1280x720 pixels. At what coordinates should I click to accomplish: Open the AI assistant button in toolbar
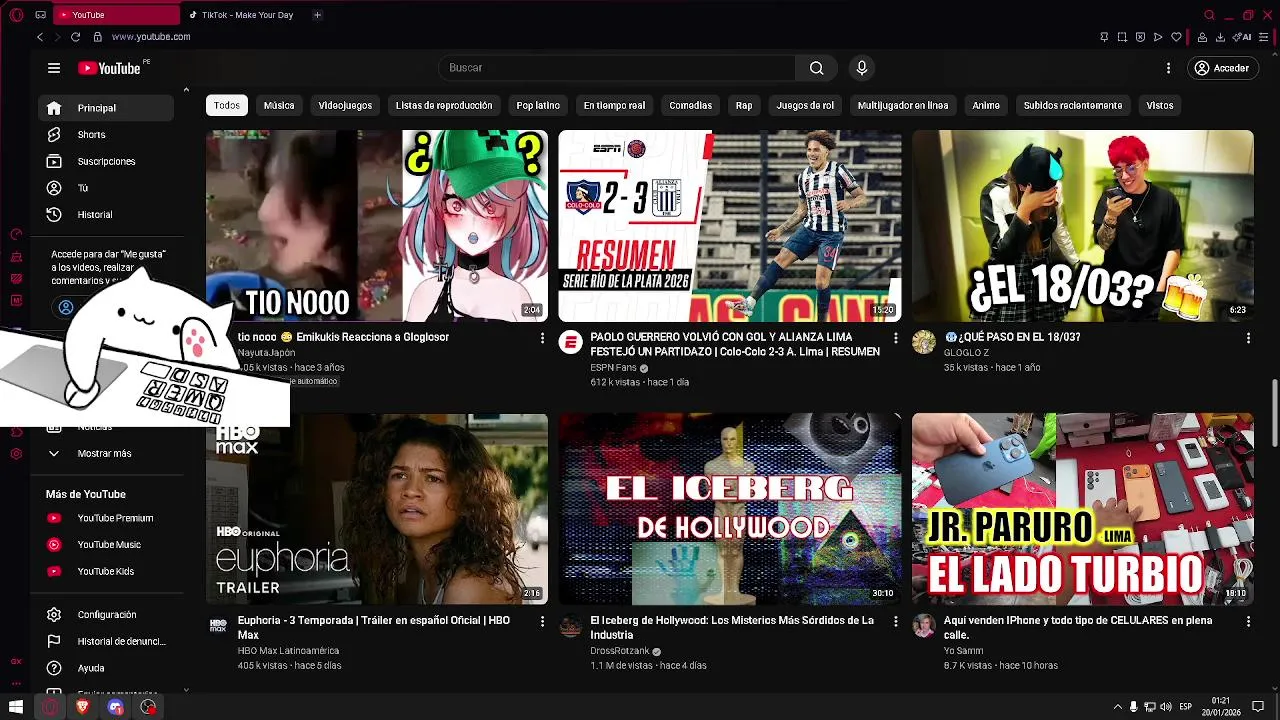click(1243, 37)
